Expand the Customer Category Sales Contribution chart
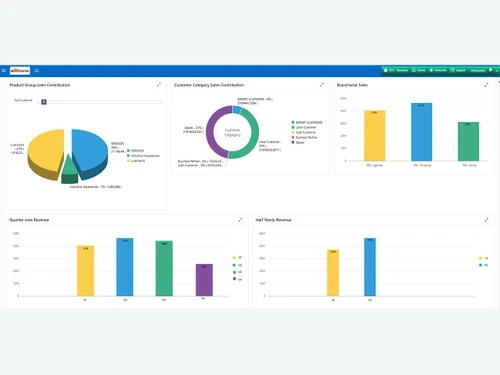500x375 pixels. [x=322, y=85]
